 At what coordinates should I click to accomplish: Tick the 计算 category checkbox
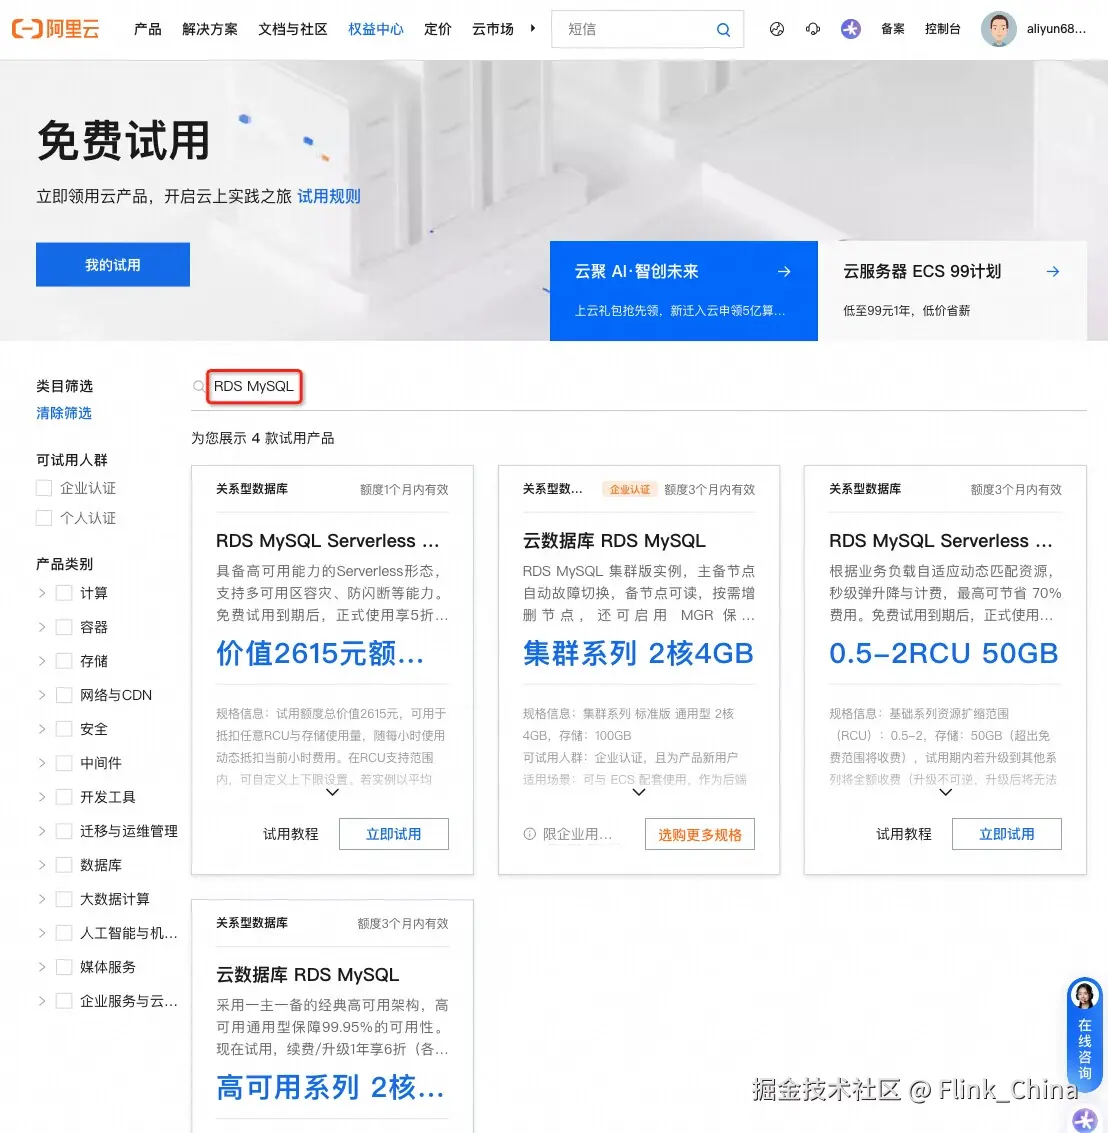click(x=64, y=593)
